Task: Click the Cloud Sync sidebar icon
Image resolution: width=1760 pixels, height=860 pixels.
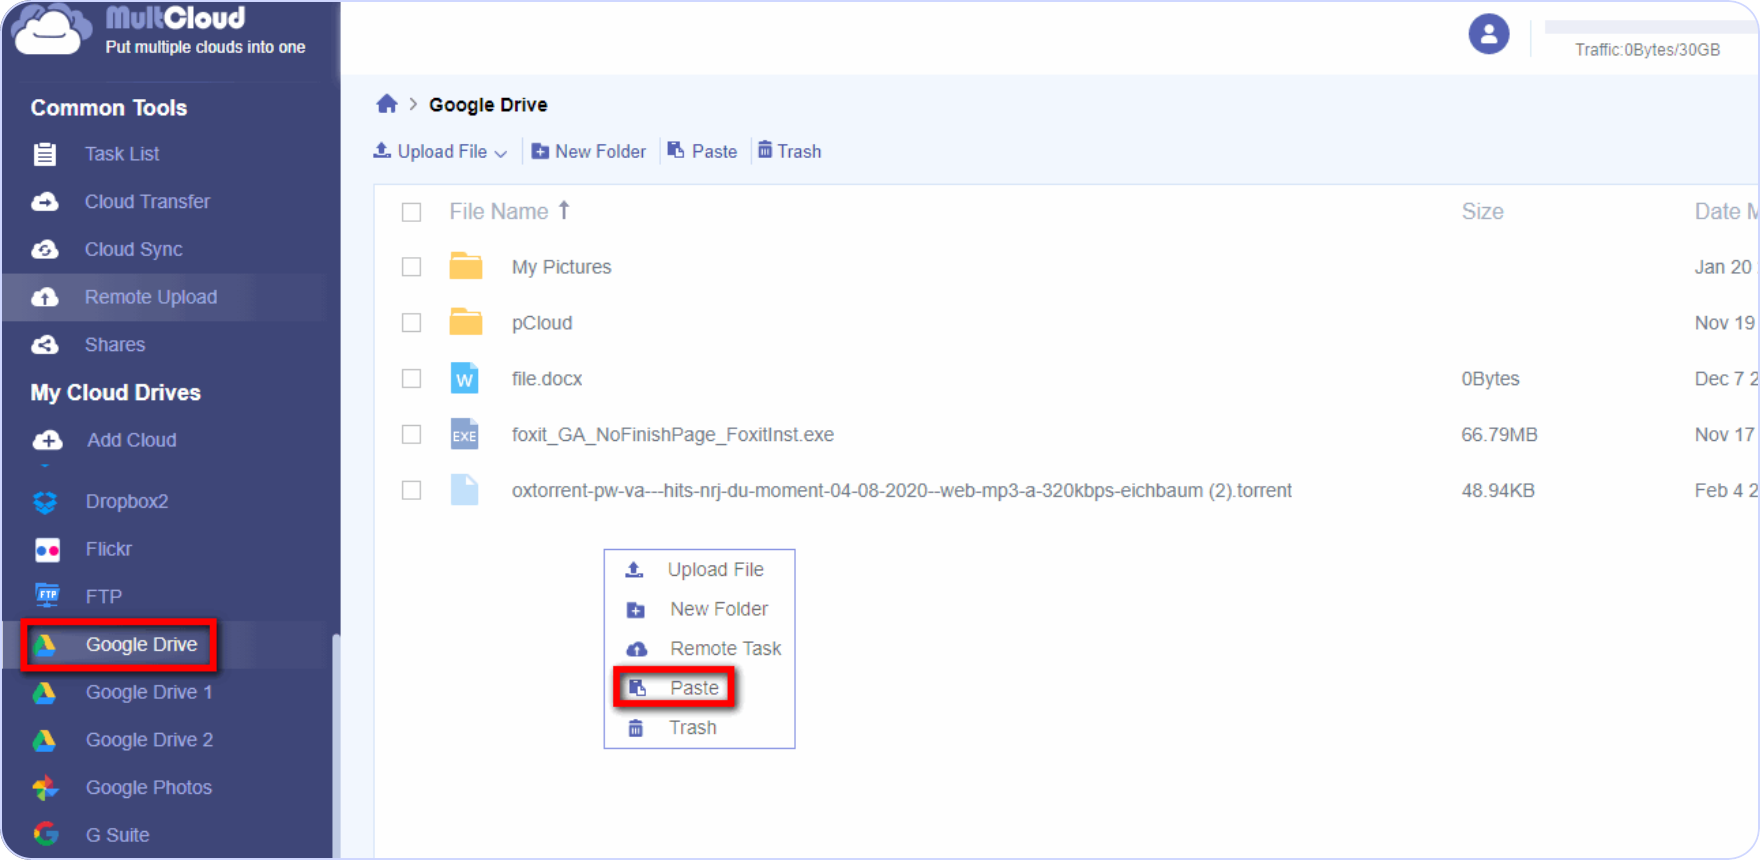Action: pyautogui.click(x=45, y=250)
